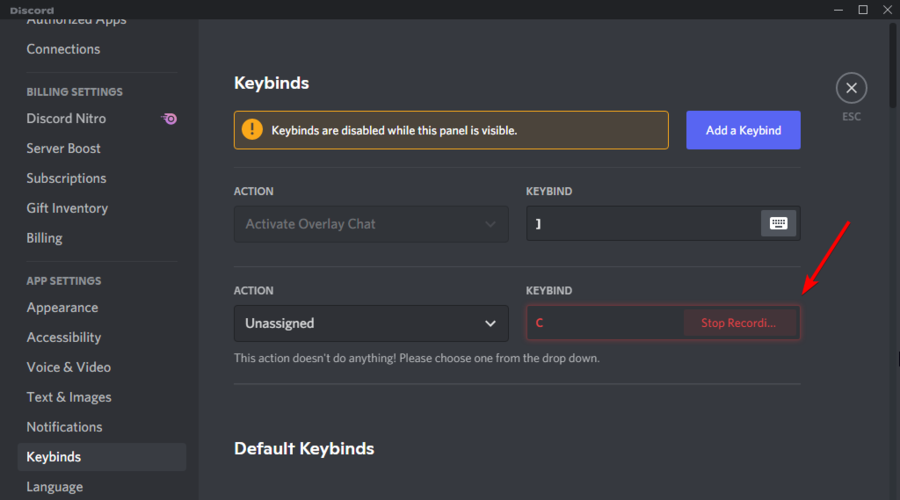Open Subscriptions settings
This screenshot has width=900, height=500.
(x=66, y=178)
